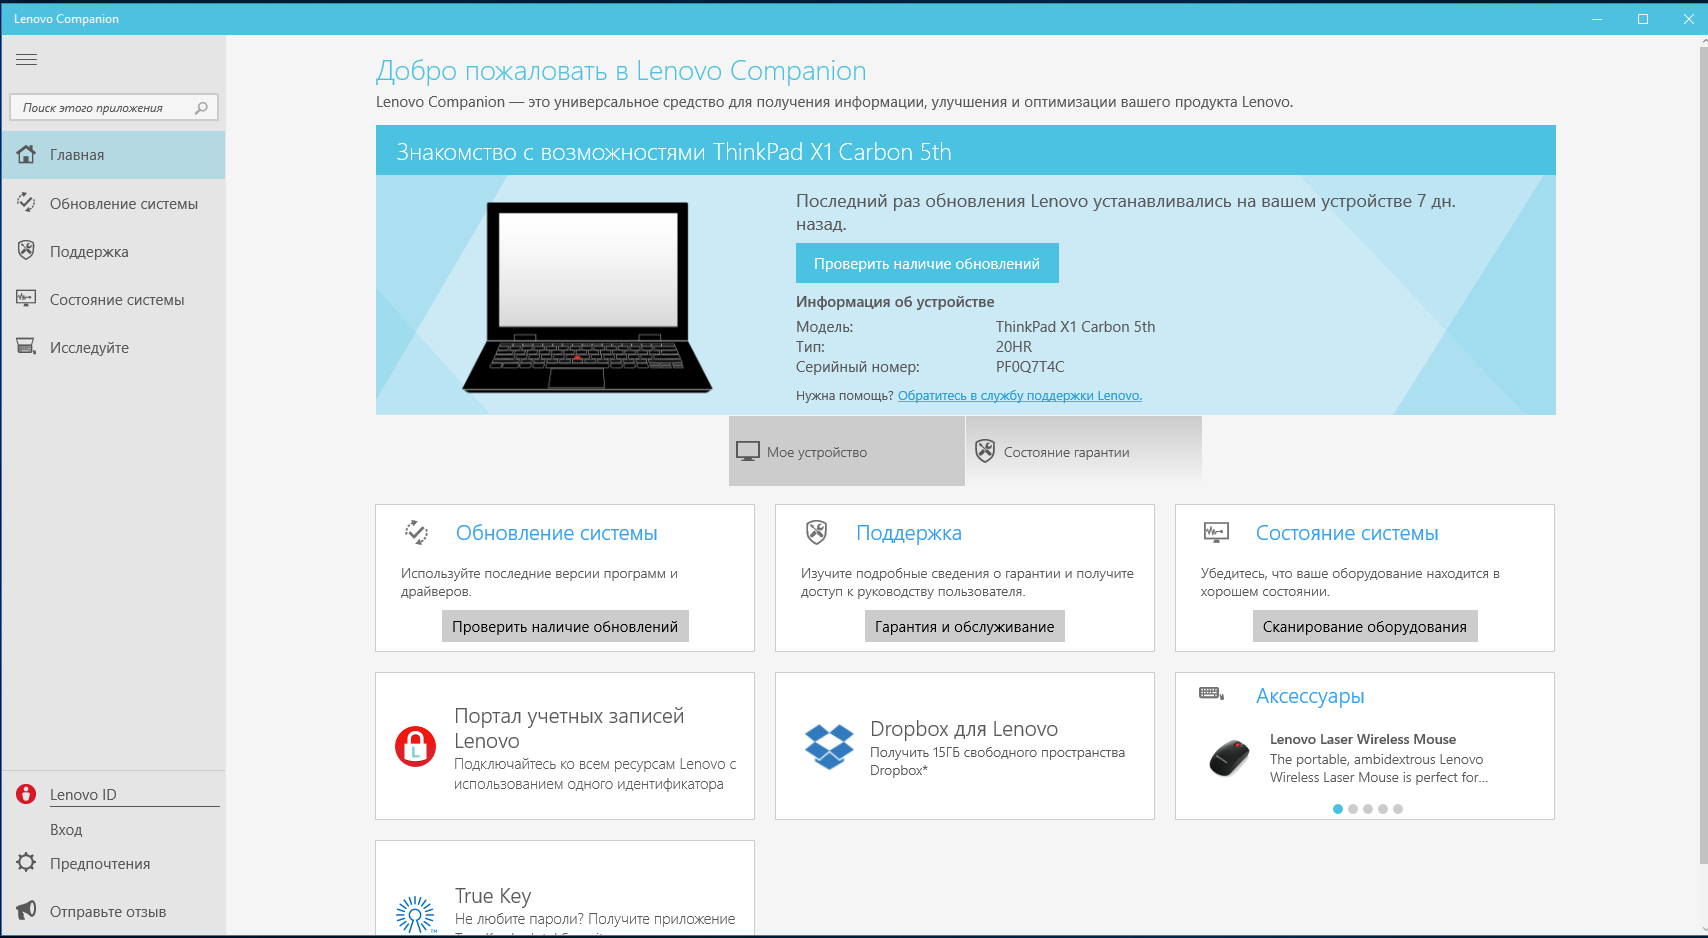Image resolution: width=1708 pixels, height=938 pixels.
Task: Open the Lenovo Laser Wireless Mouse title
Action: (1363, 739)
